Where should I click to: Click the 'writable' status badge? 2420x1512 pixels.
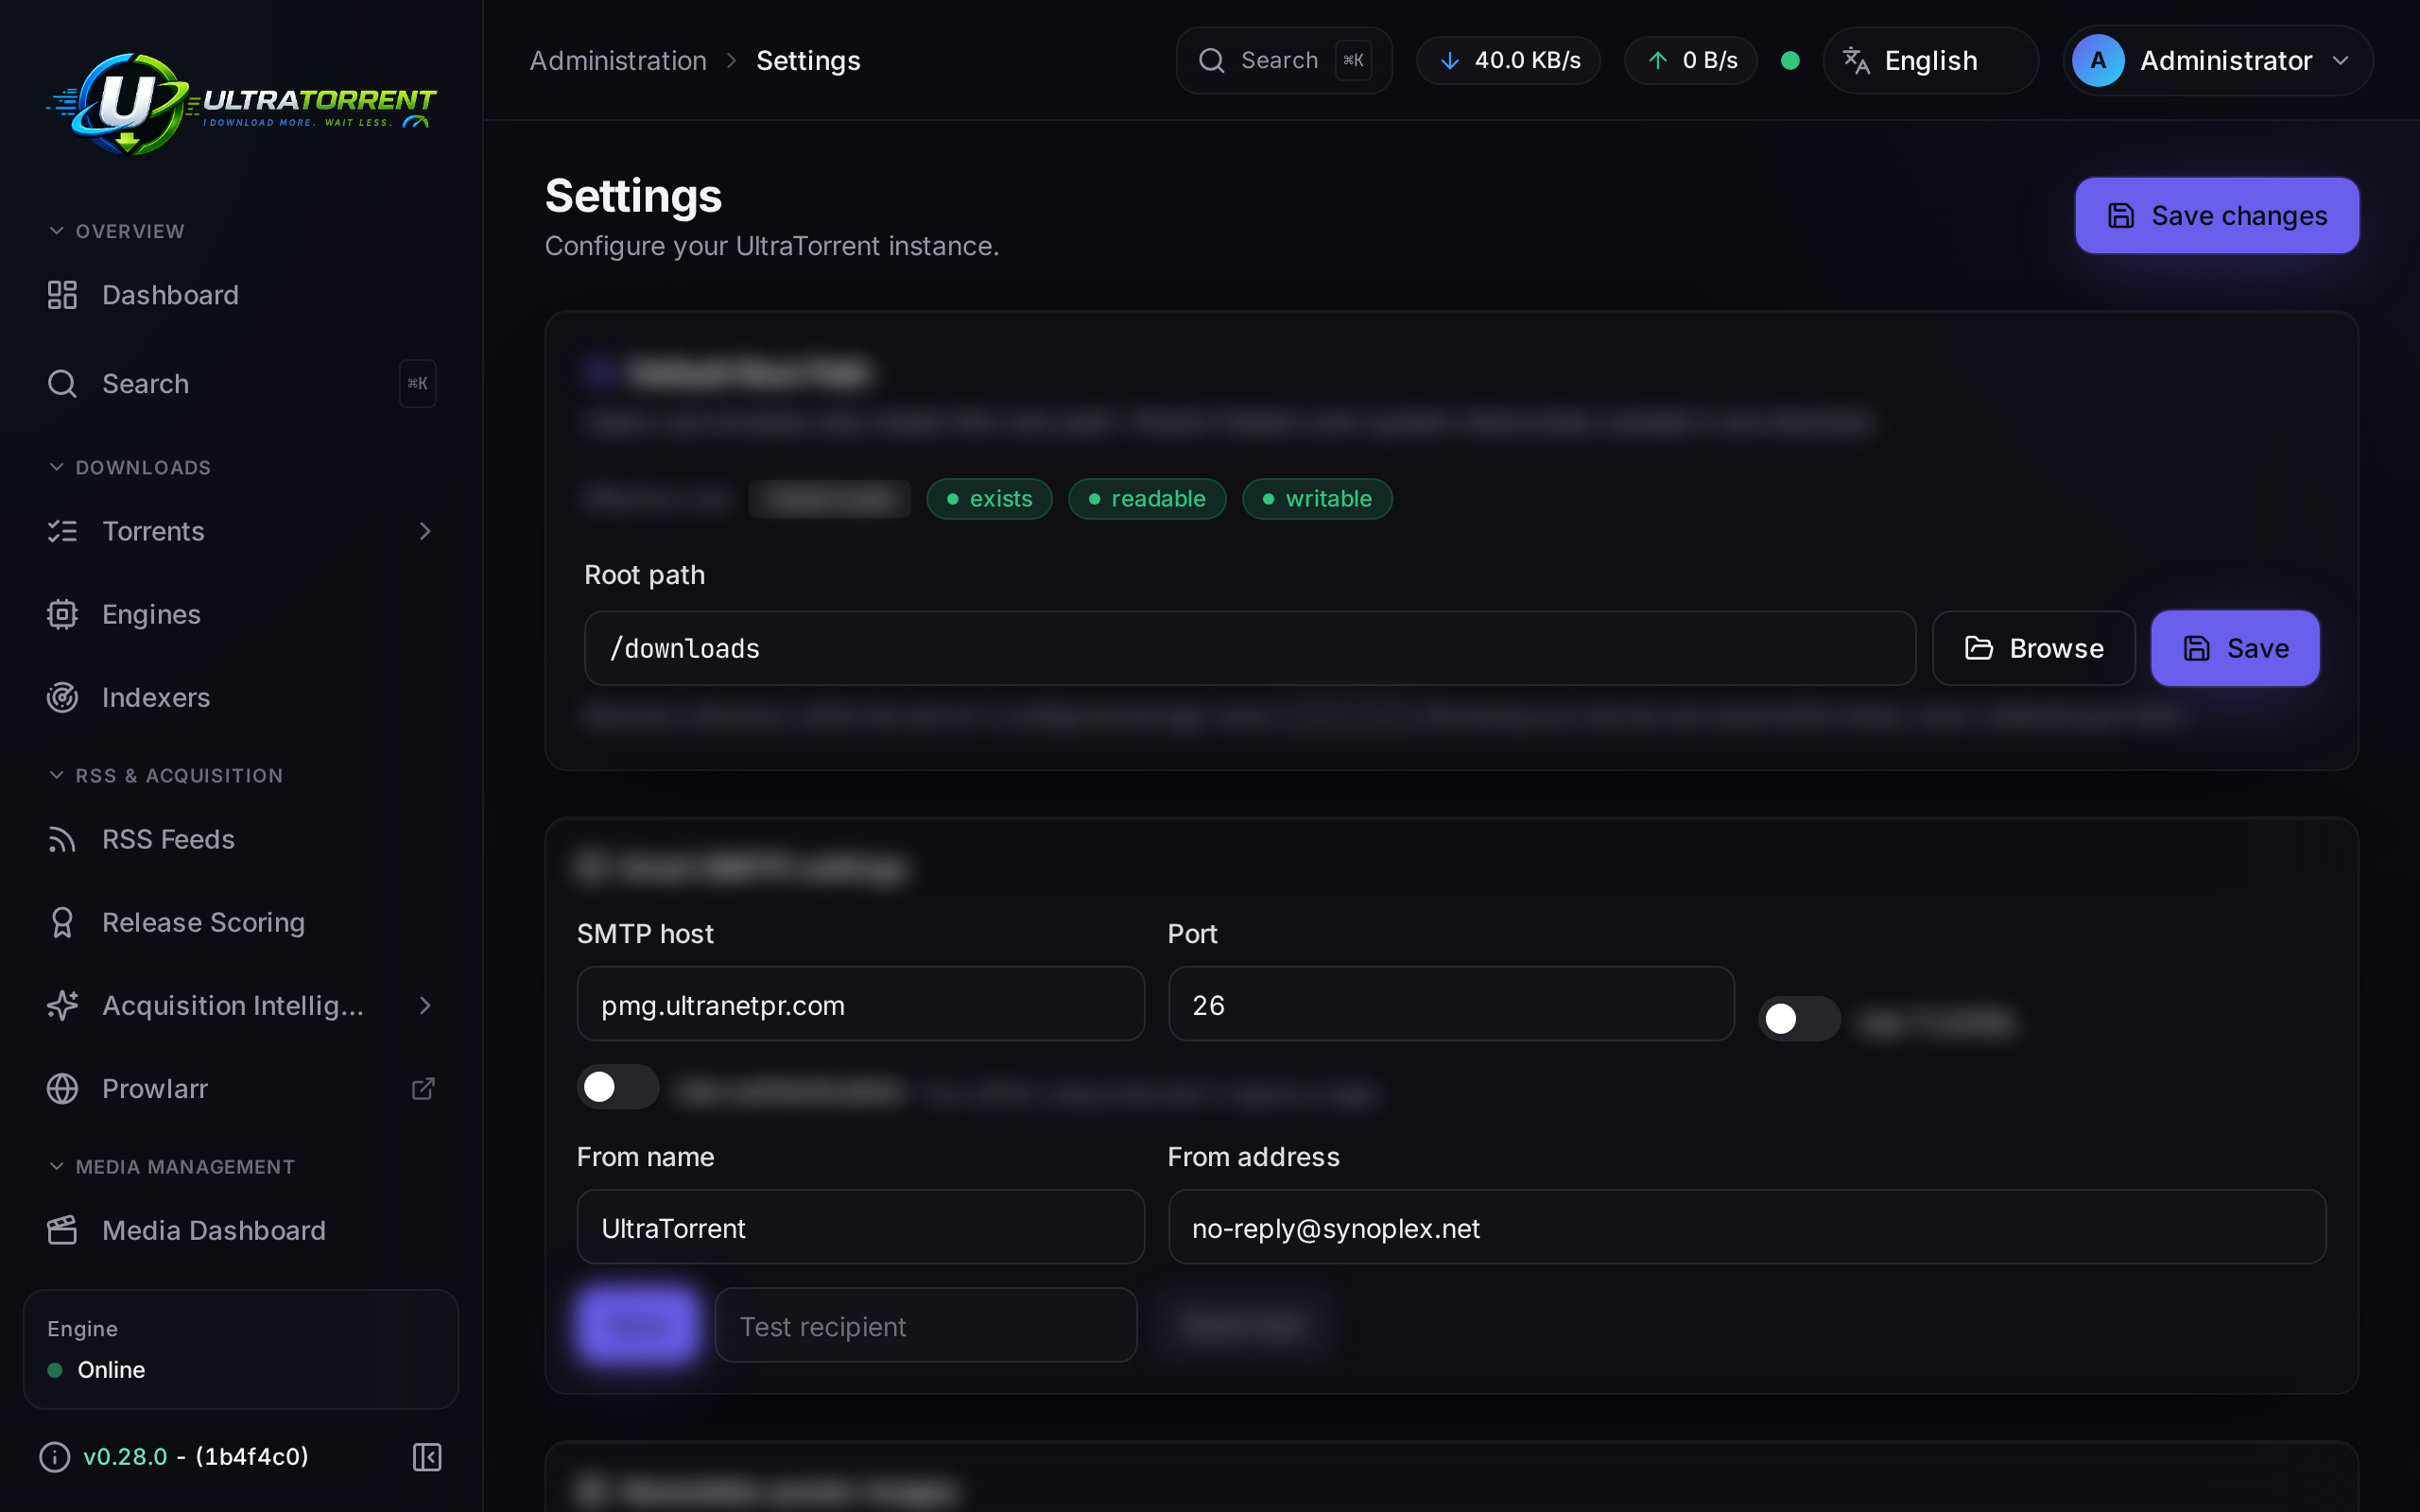(1317, 499)
